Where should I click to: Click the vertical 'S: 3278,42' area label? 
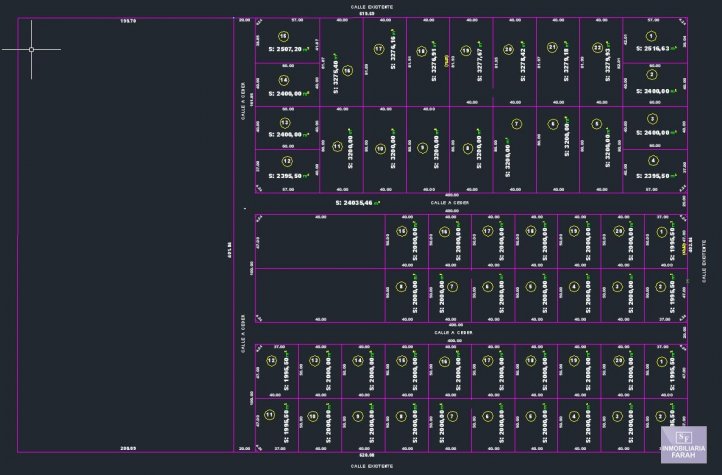523,61
